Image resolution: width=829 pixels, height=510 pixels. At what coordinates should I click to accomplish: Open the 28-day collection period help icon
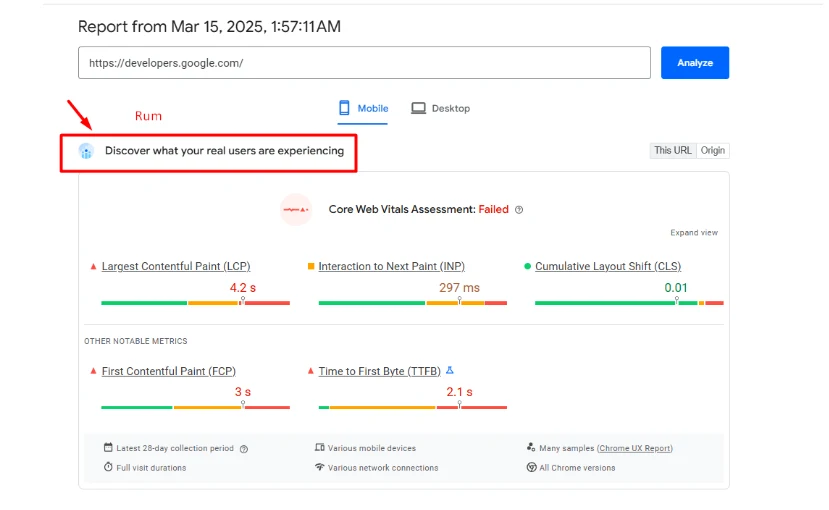click(244, 449)
